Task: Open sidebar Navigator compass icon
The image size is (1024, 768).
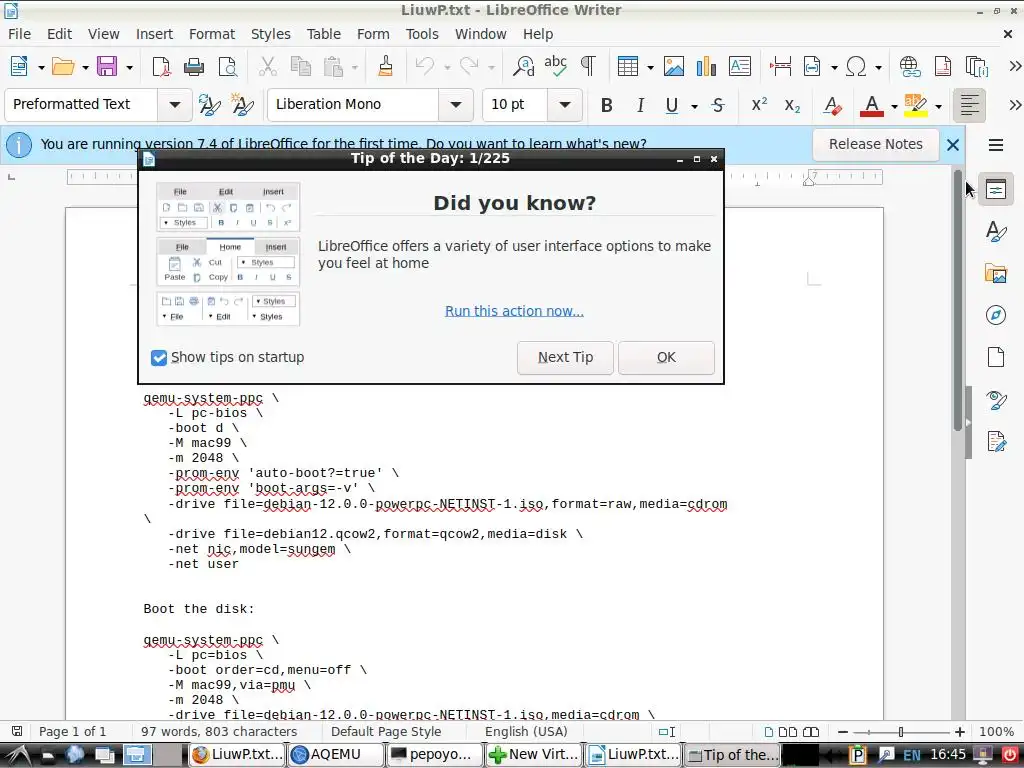Action: (995, 315)
